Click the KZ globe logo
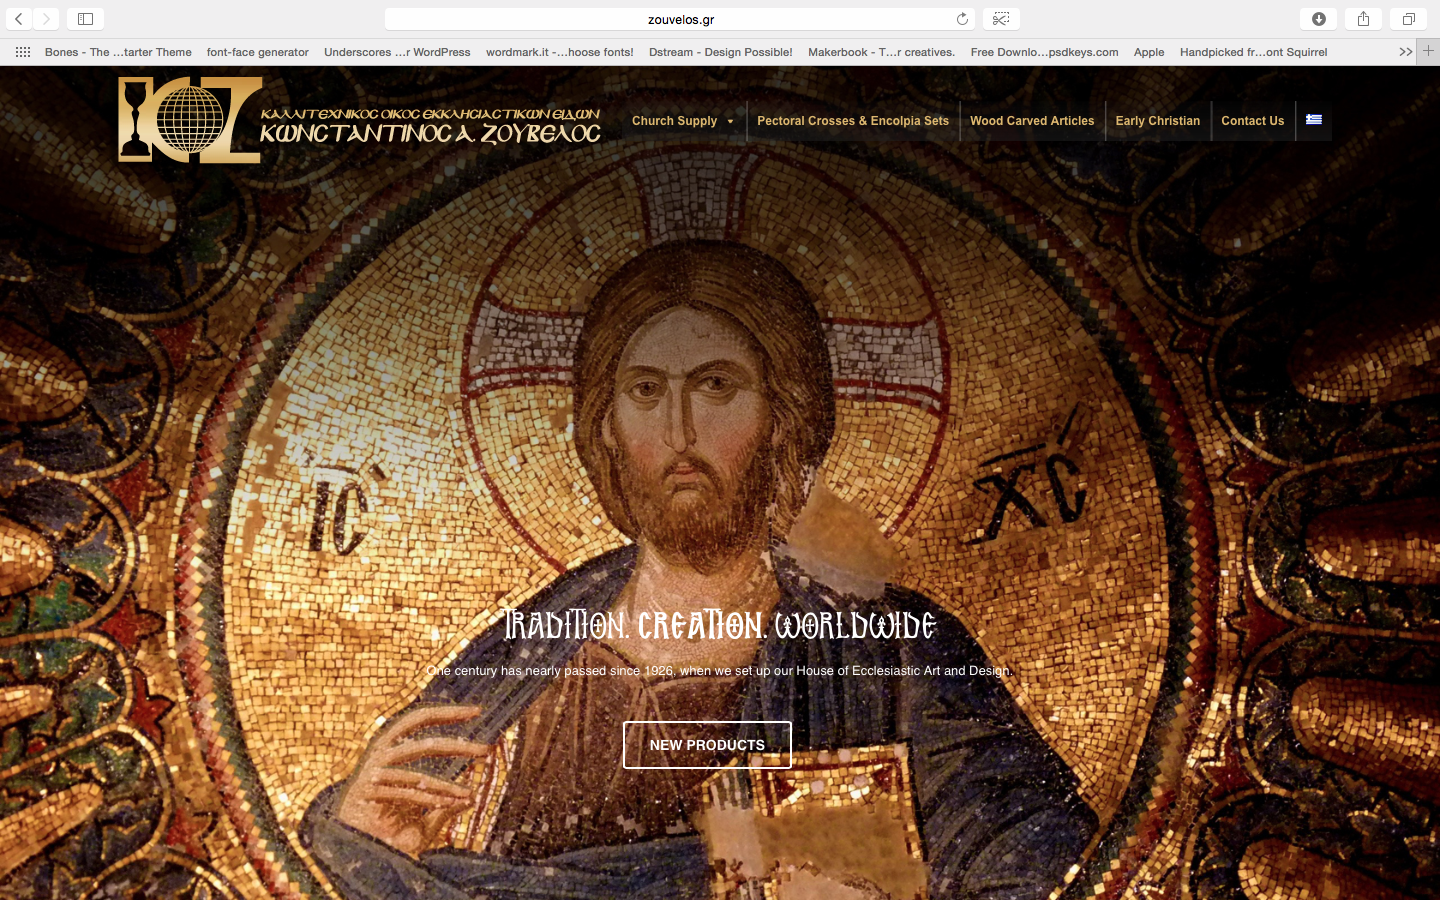Image resolution: width=1440 pixels, height=900 pixels. pyautogui.click(x=189, y=121)
